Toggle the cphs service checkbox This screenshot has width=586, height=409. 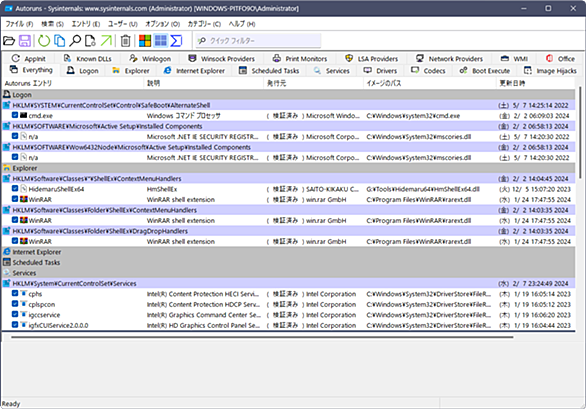point(15,293)
